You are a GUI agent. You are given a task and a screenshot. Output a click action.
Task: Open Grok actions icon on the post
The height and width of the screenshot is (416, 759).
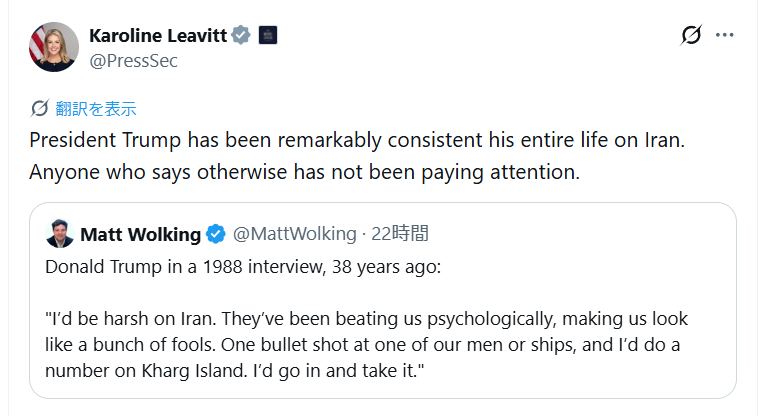[691, 36]
